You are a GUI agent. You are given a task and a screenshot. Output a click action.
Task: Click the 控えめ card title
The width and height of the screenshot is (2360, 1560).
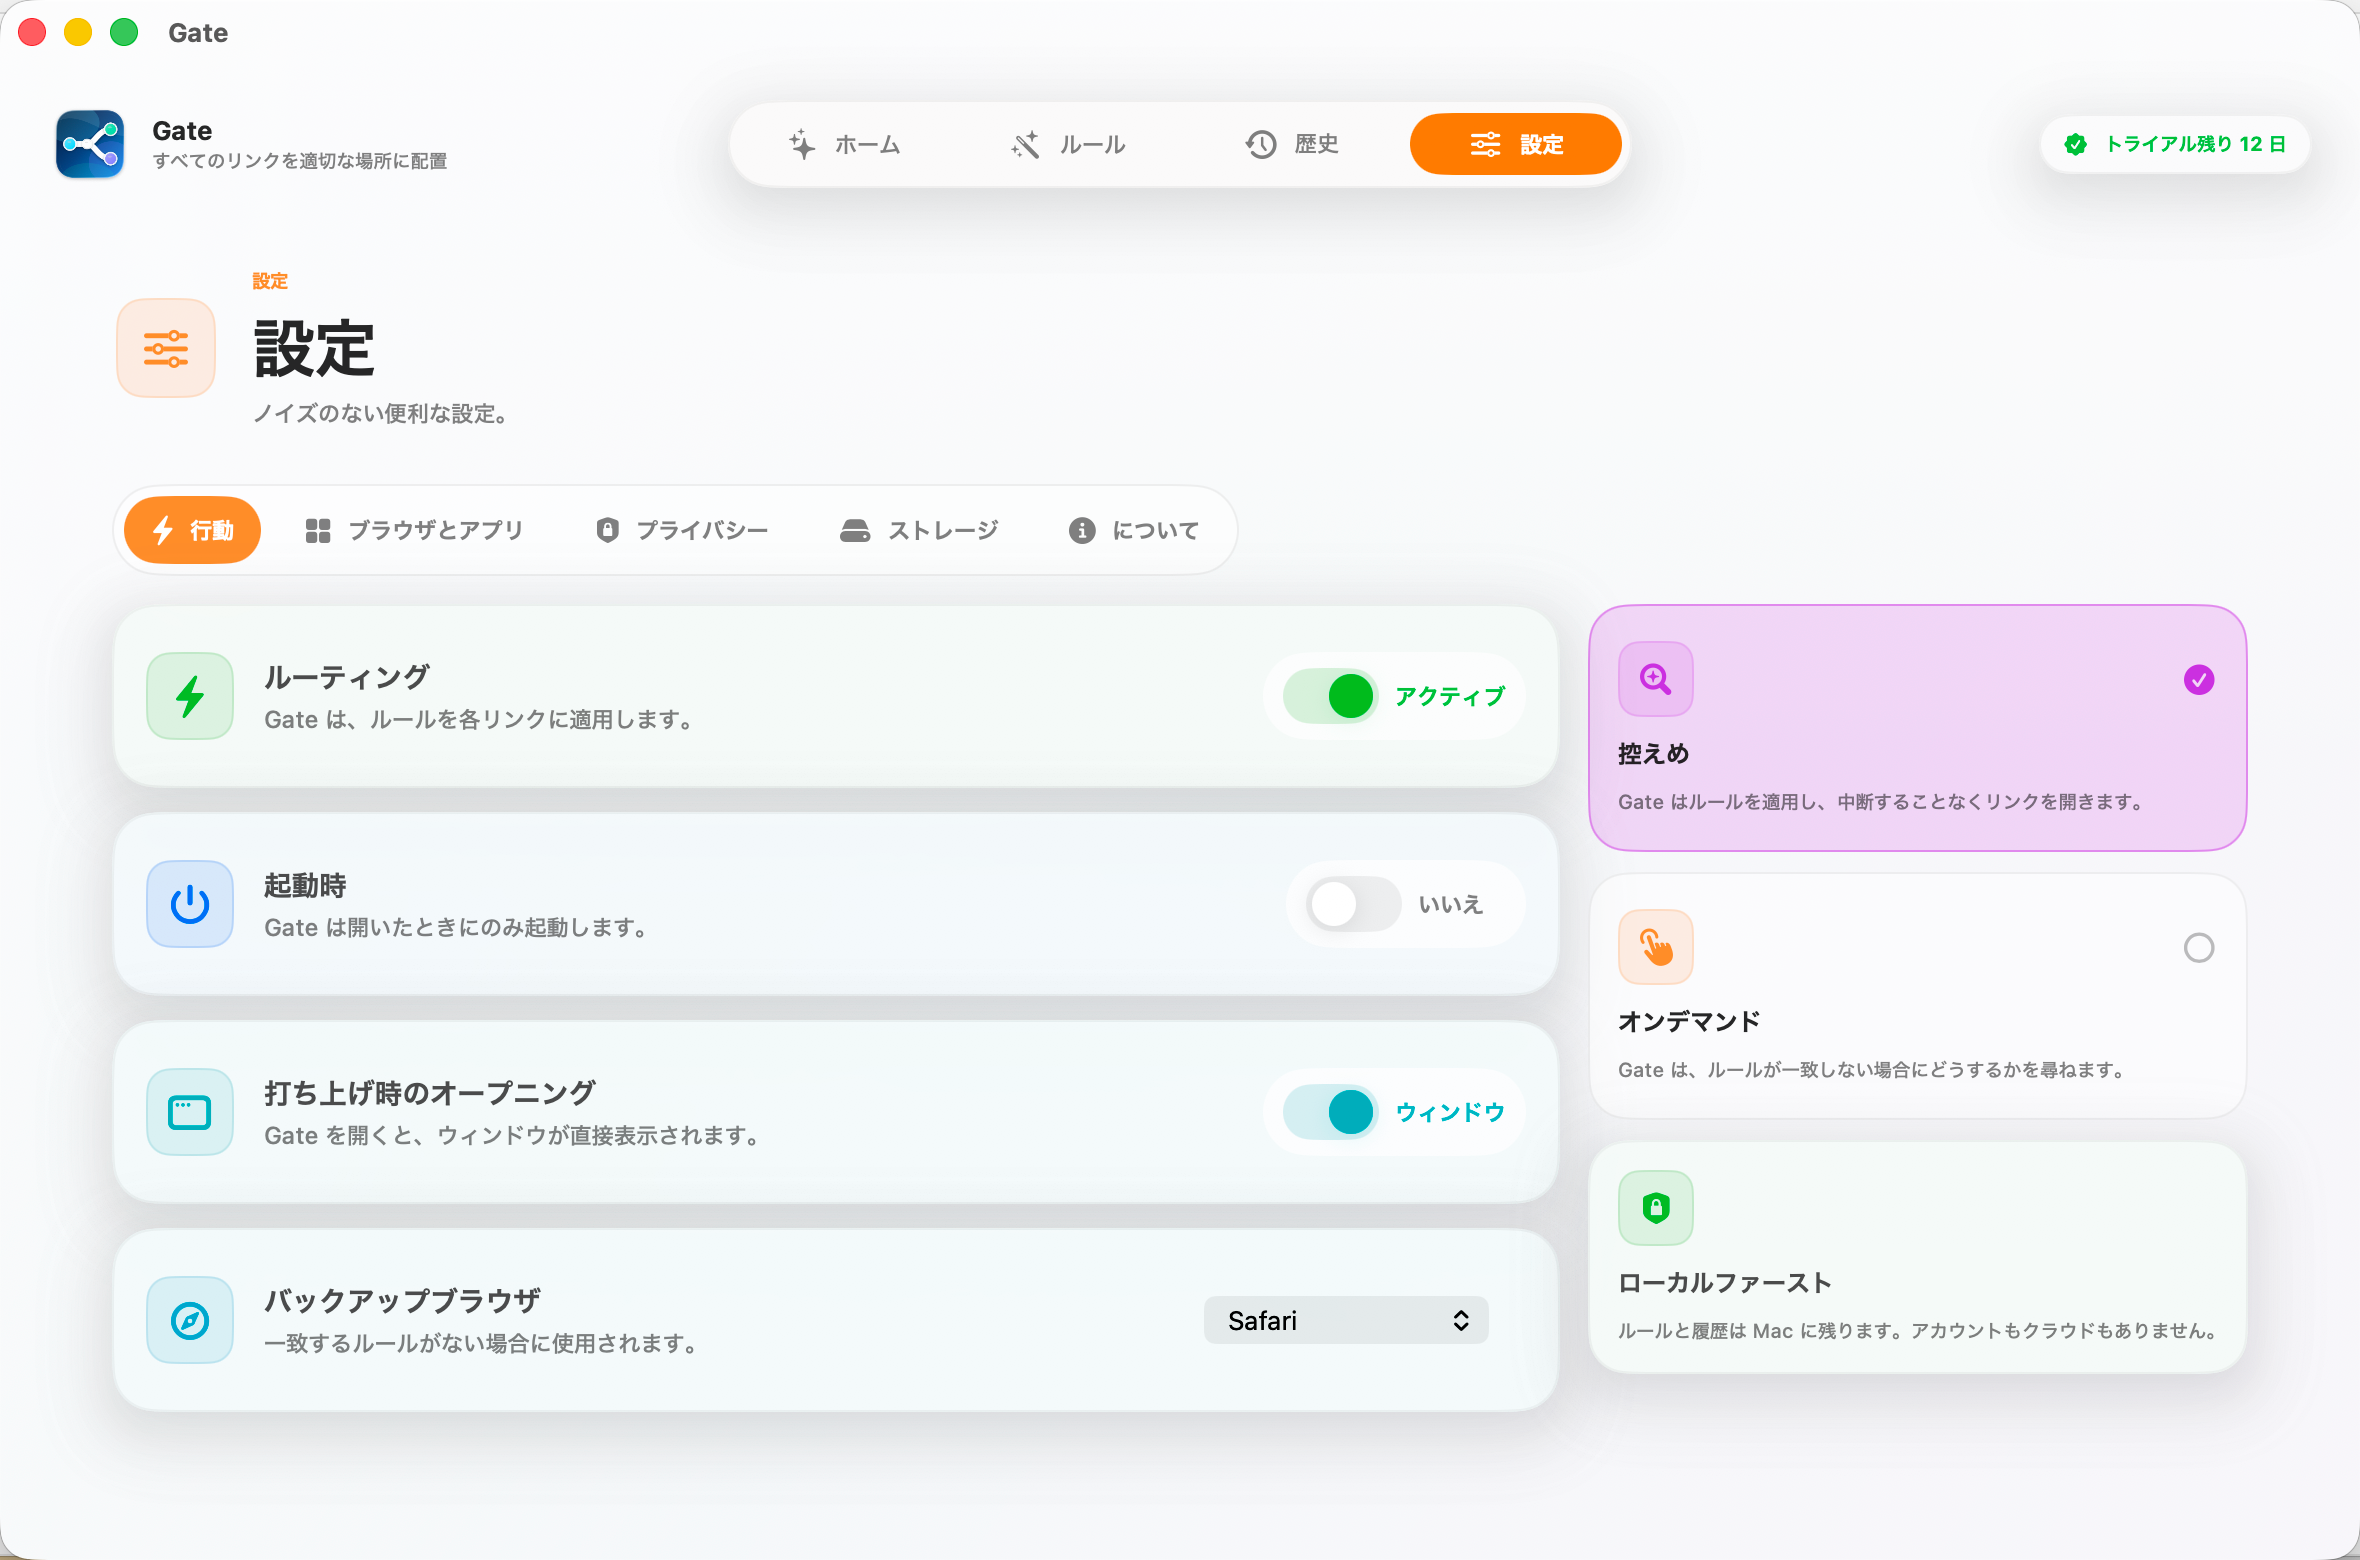[x=1654, y=754]
